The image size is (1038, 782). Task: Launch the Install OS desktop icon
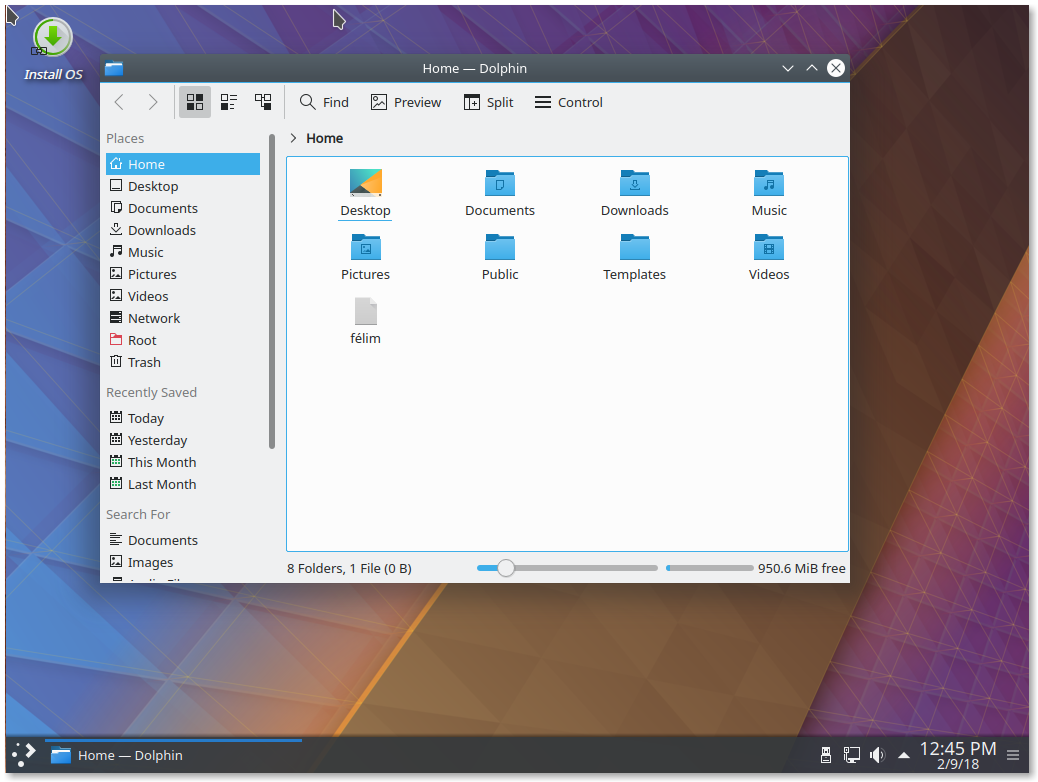click(53, 50)
